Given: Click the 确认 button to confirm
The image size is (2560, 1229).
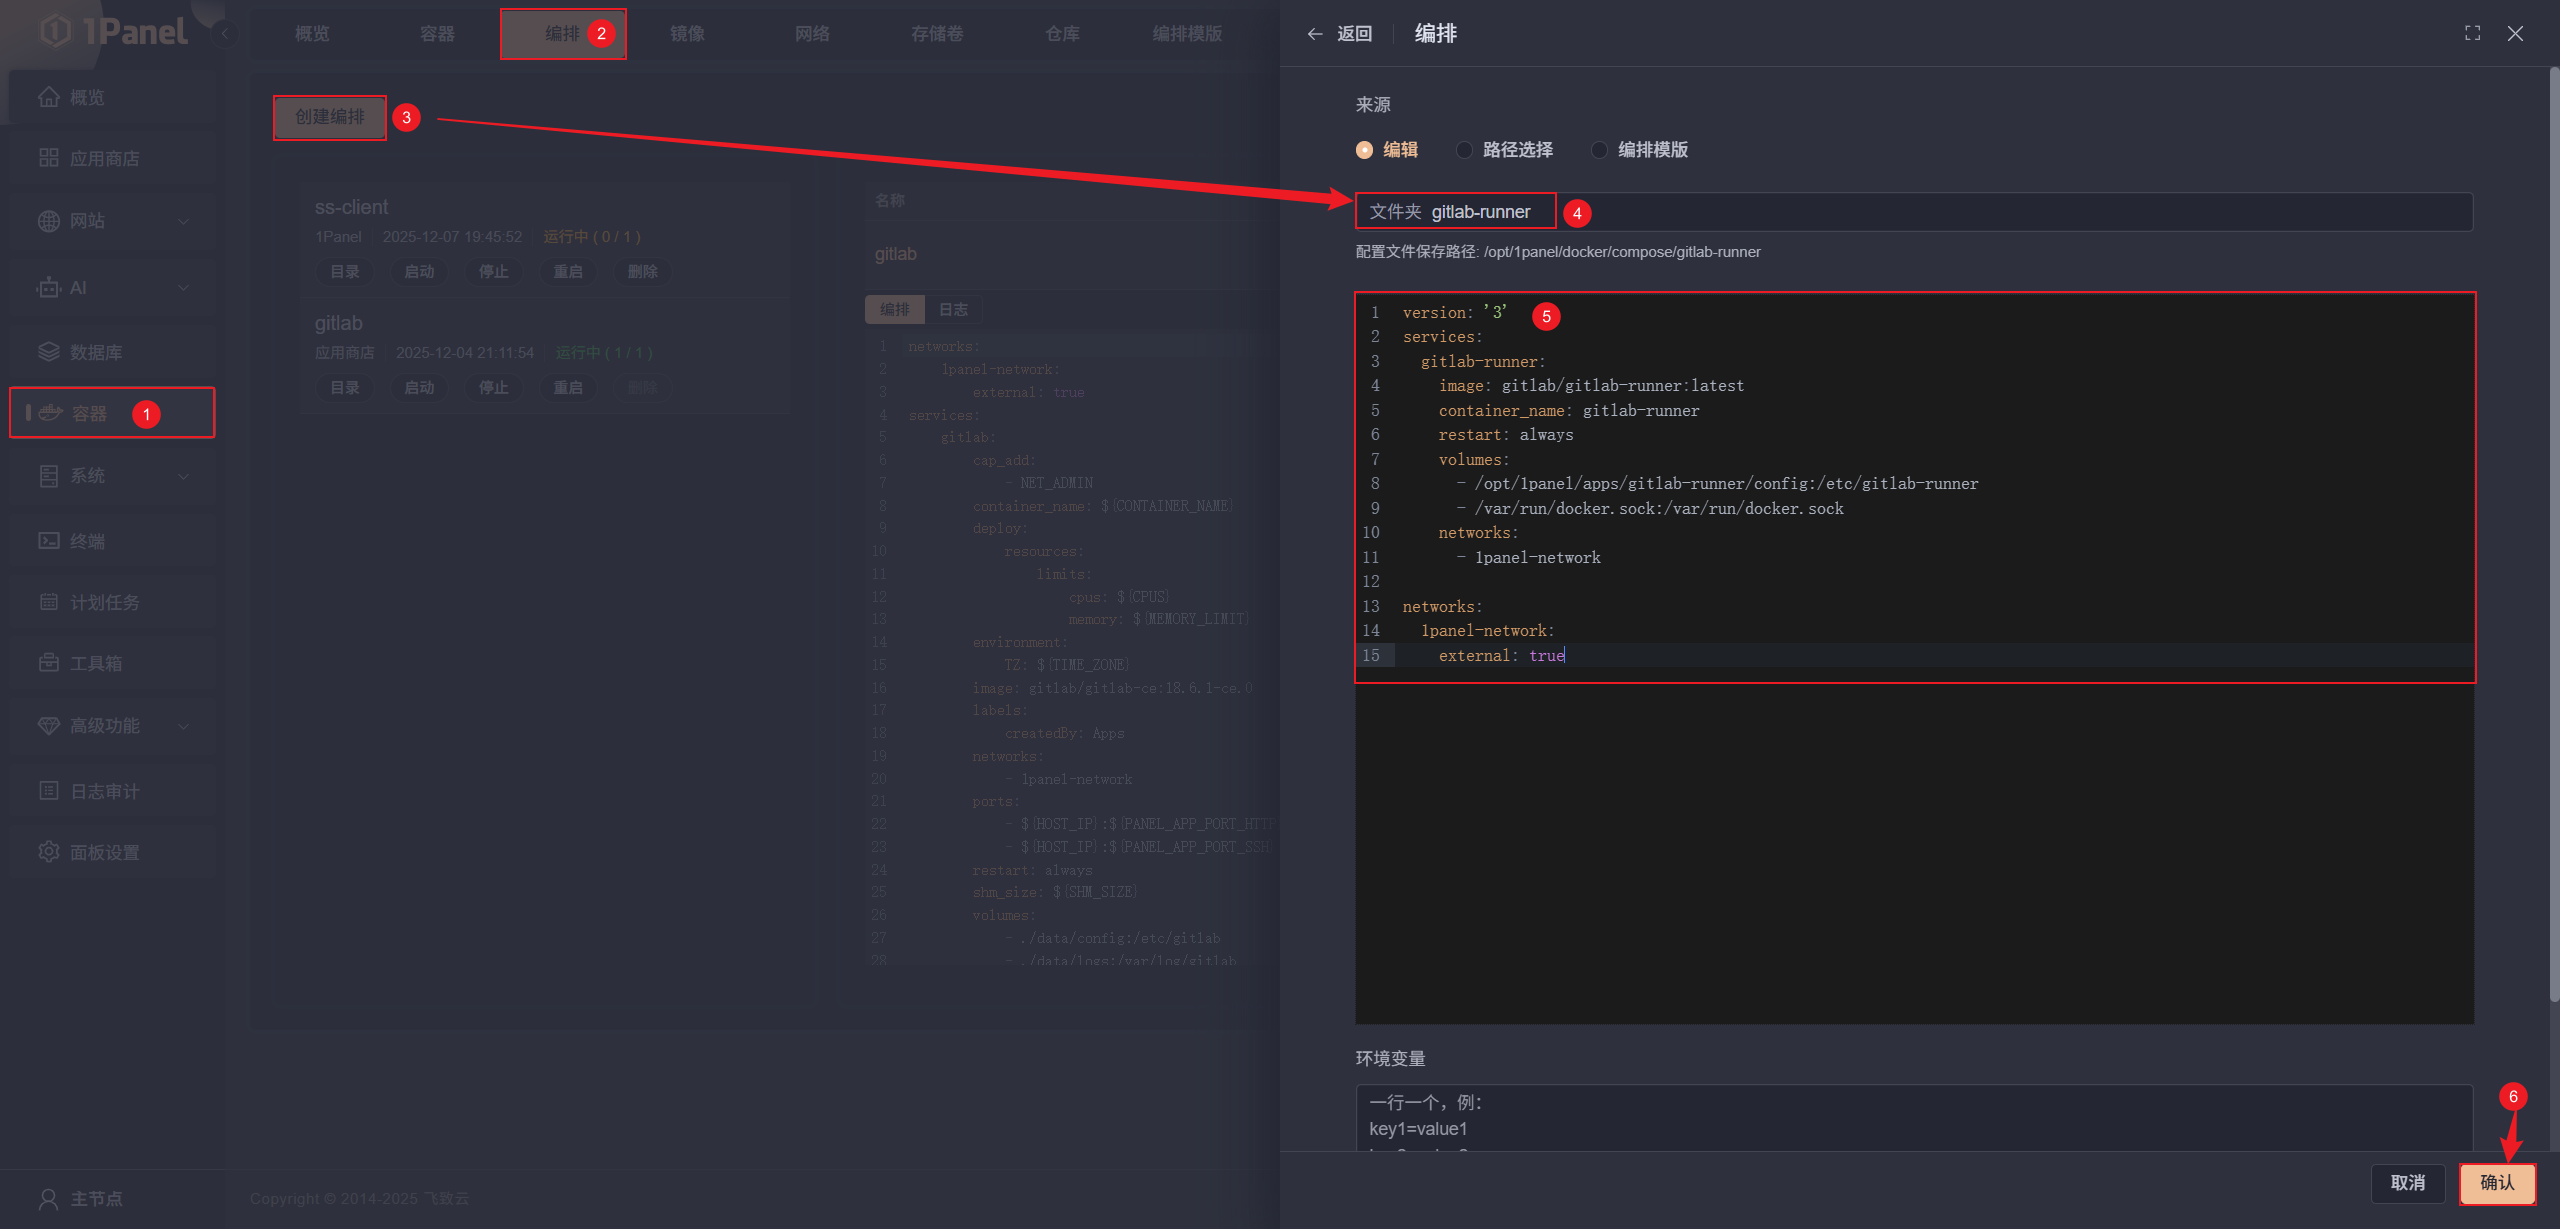Looking at the screenshot, I should tap(2496, 1183).
